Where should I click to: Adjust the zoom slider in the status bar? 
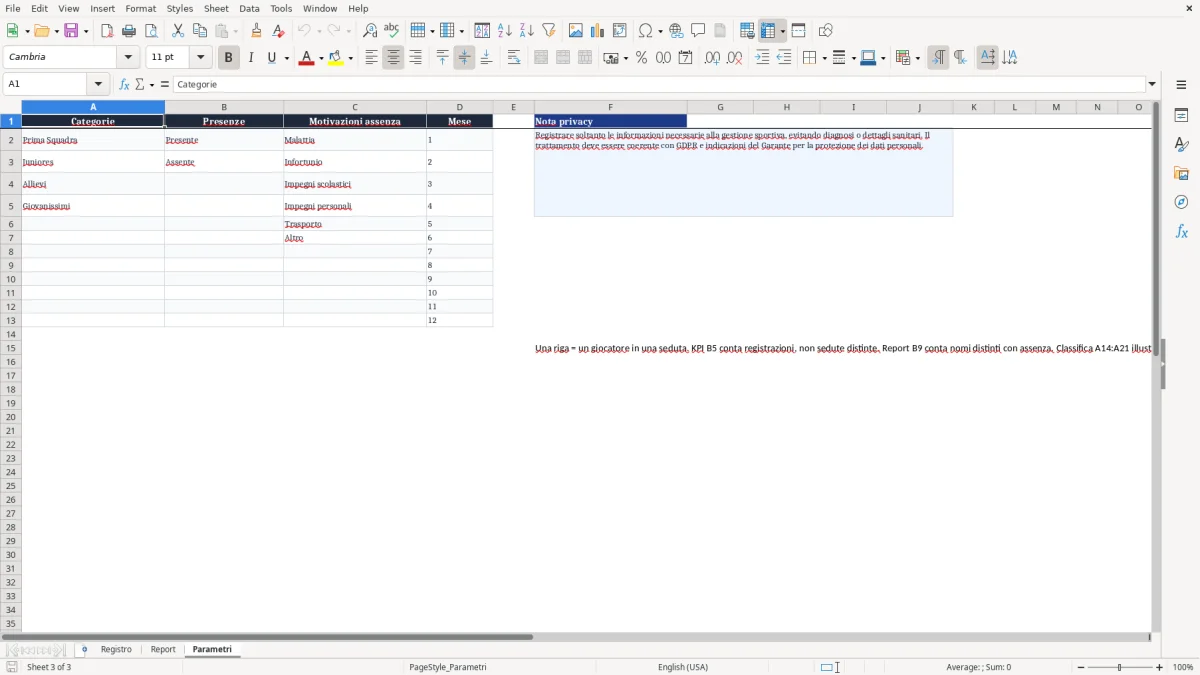point(1120,667)
